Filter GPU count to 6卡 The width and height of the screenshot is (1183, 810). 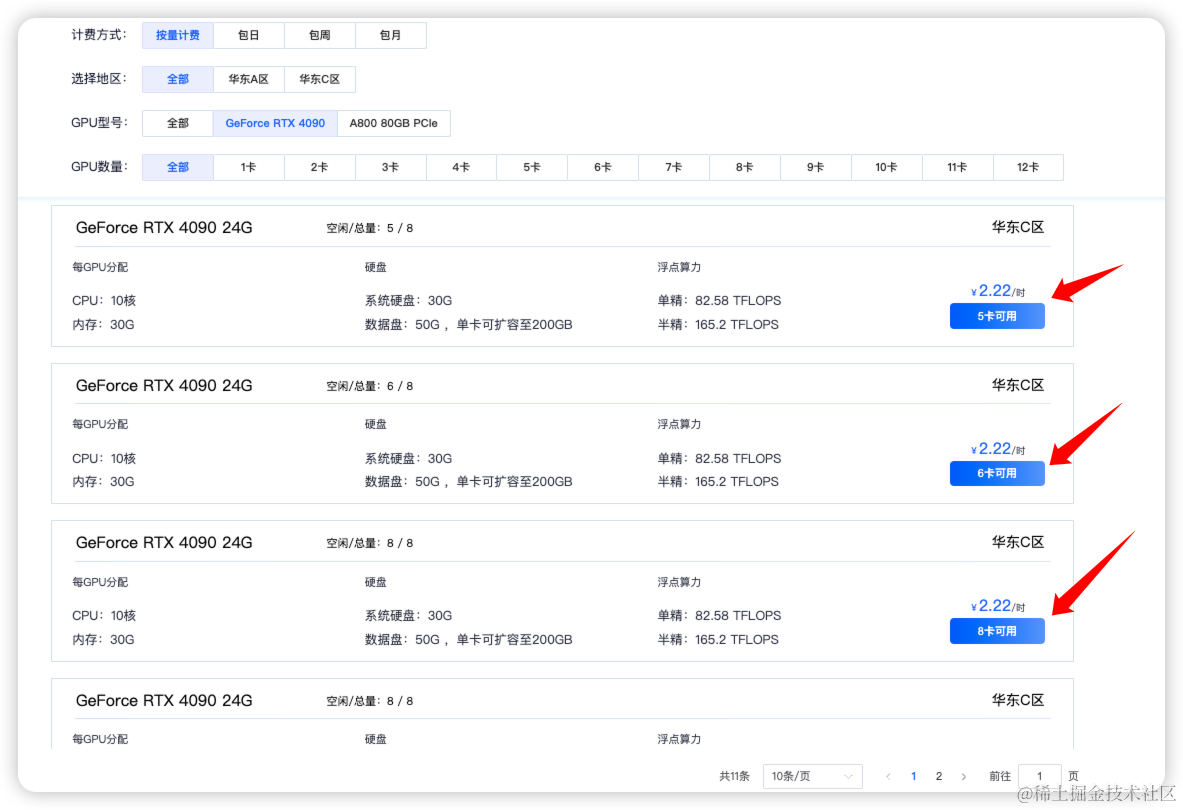pos(604,167)
